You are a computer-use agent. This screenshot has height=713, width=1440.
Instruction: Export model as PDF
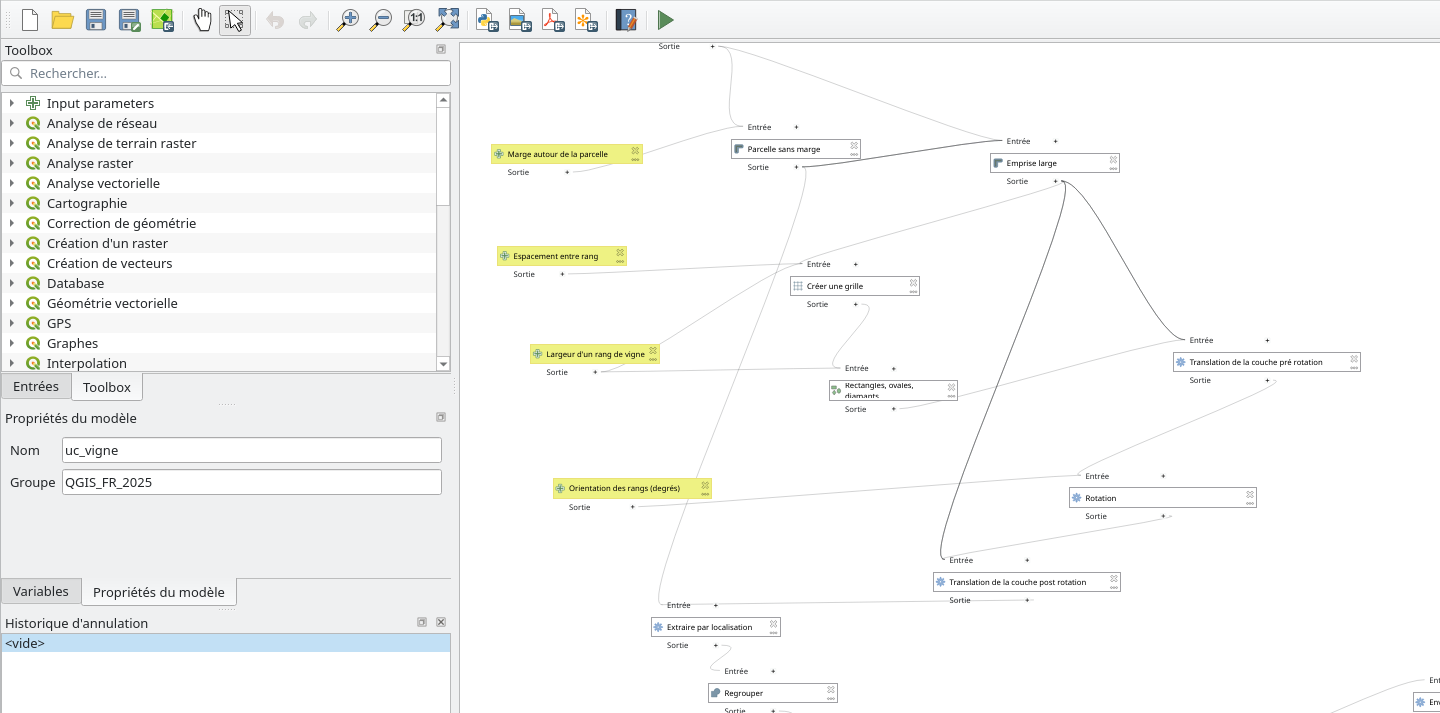[x=554, y=19]
